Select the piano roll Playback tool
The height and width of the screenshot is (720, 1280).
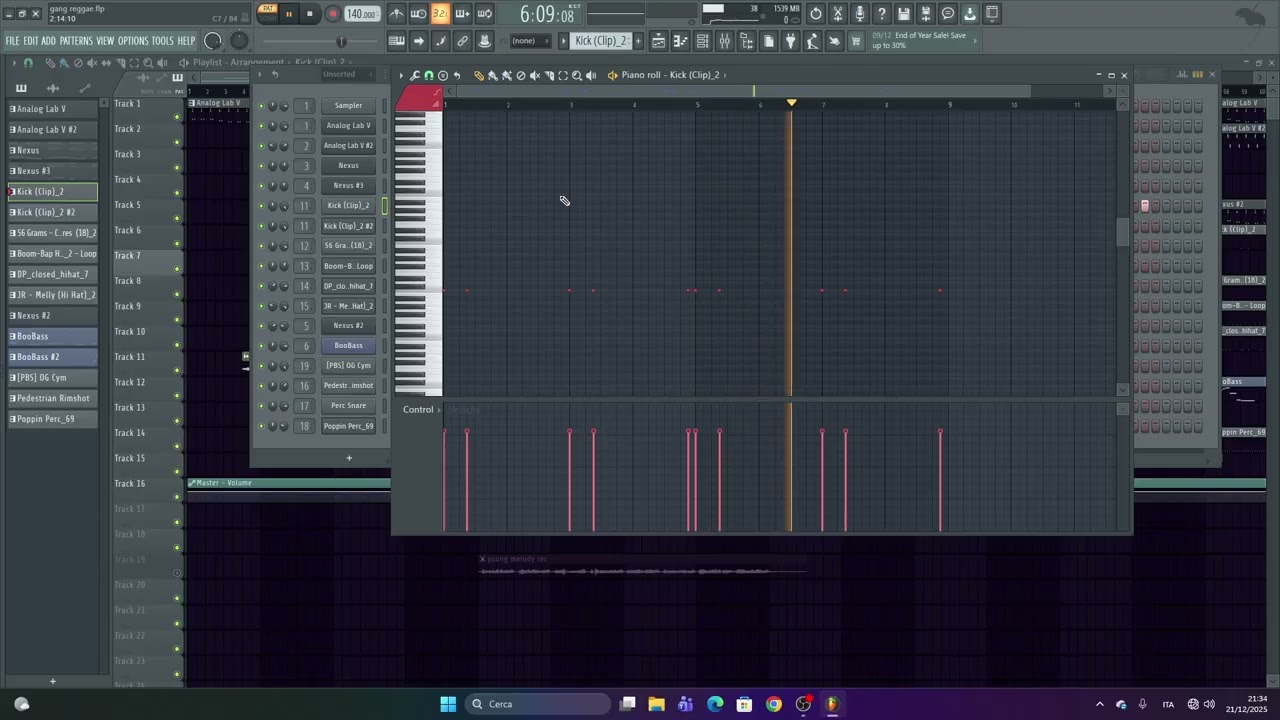(x=591, y=75)
